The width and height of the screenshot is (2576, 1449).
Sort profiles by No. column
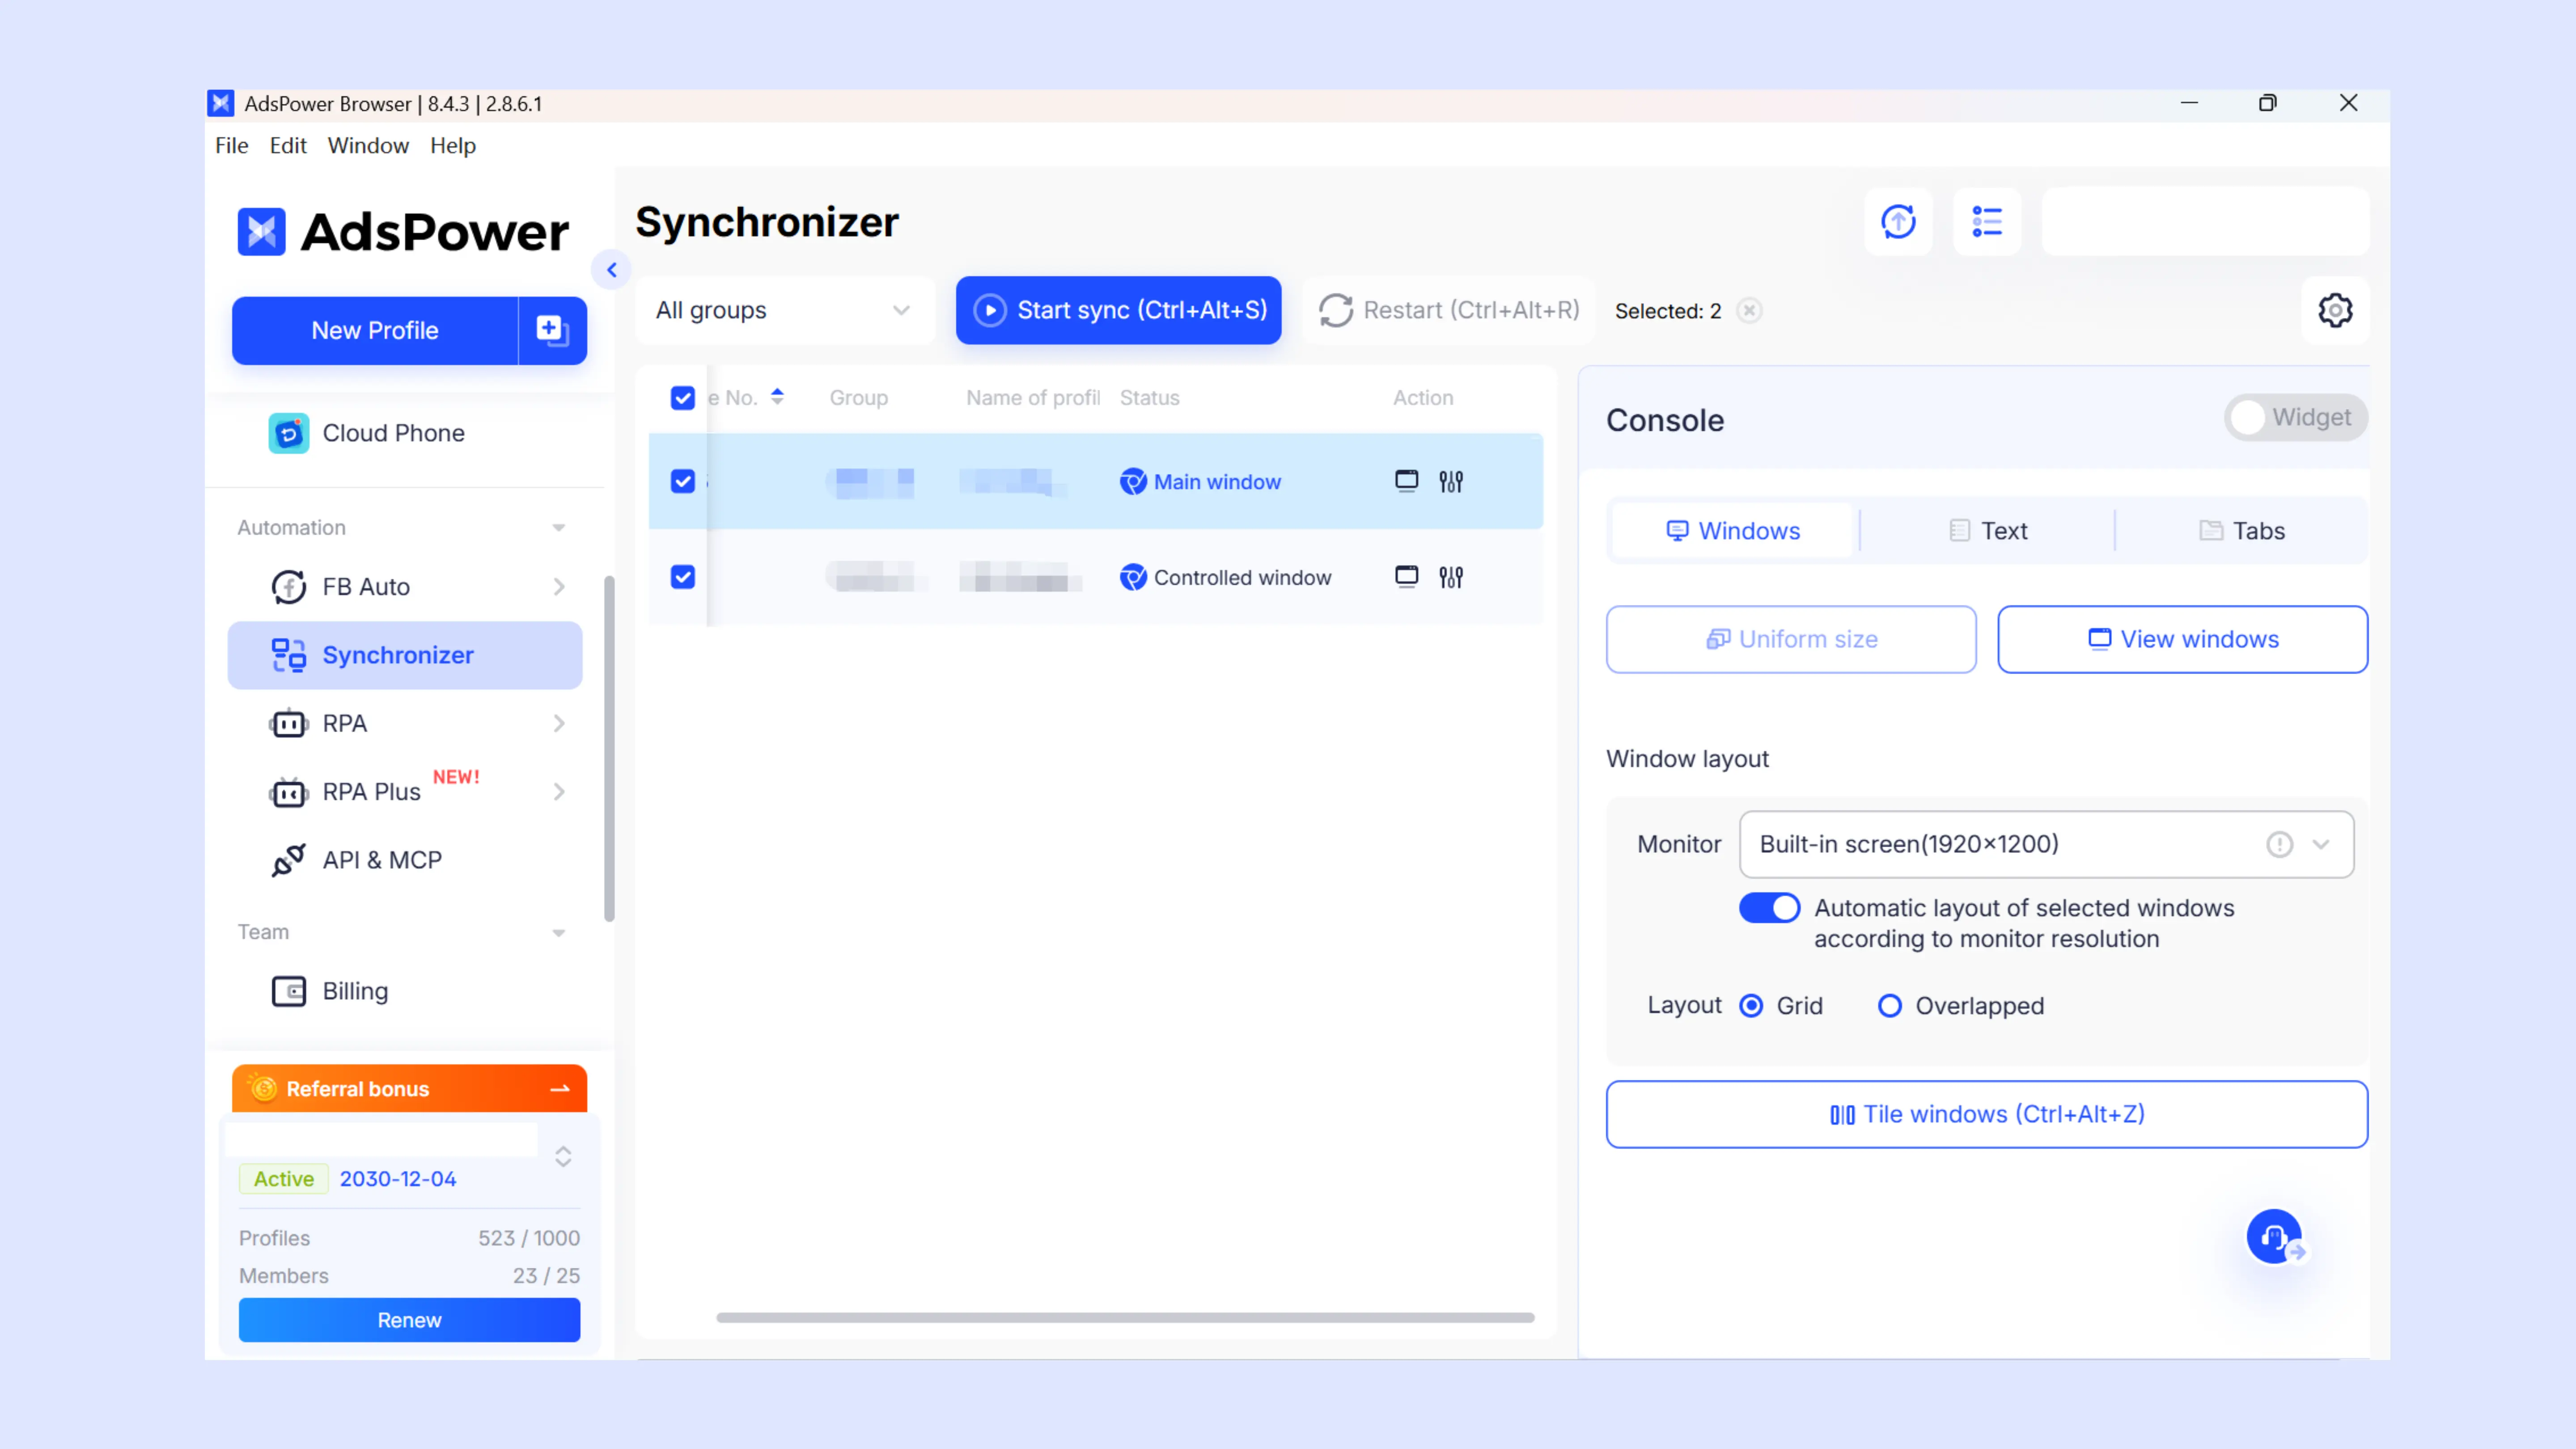777,397
